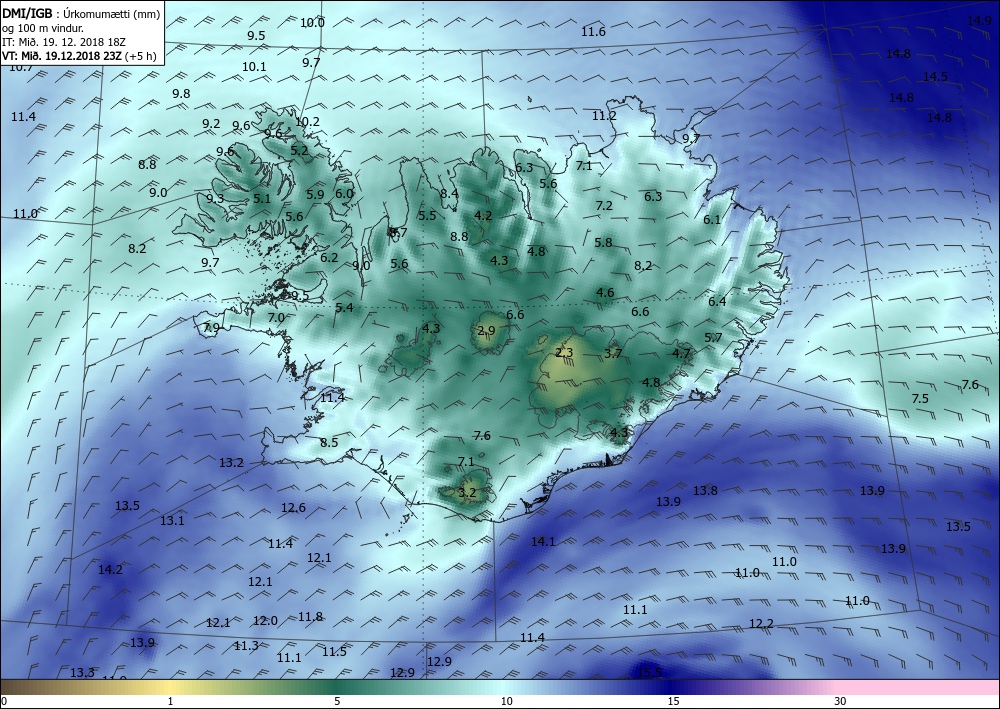Screen dimensions: 1000x709
Task: Click the 'og 100 m vindur.' caption line
Action: click(x=42, y=28)
